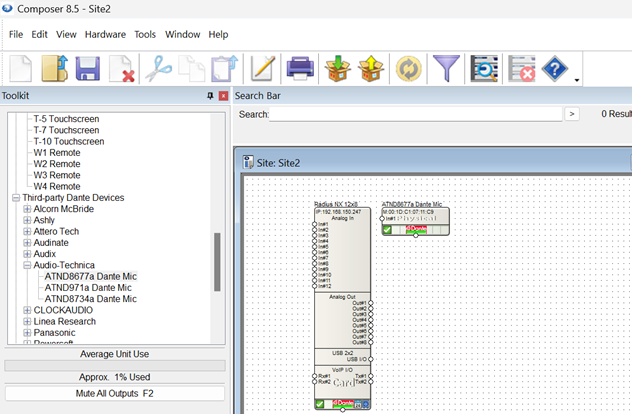This screenshot has width=632, height=414.
Task: Click the blue question mark Help icon
Action: [555, 69]
